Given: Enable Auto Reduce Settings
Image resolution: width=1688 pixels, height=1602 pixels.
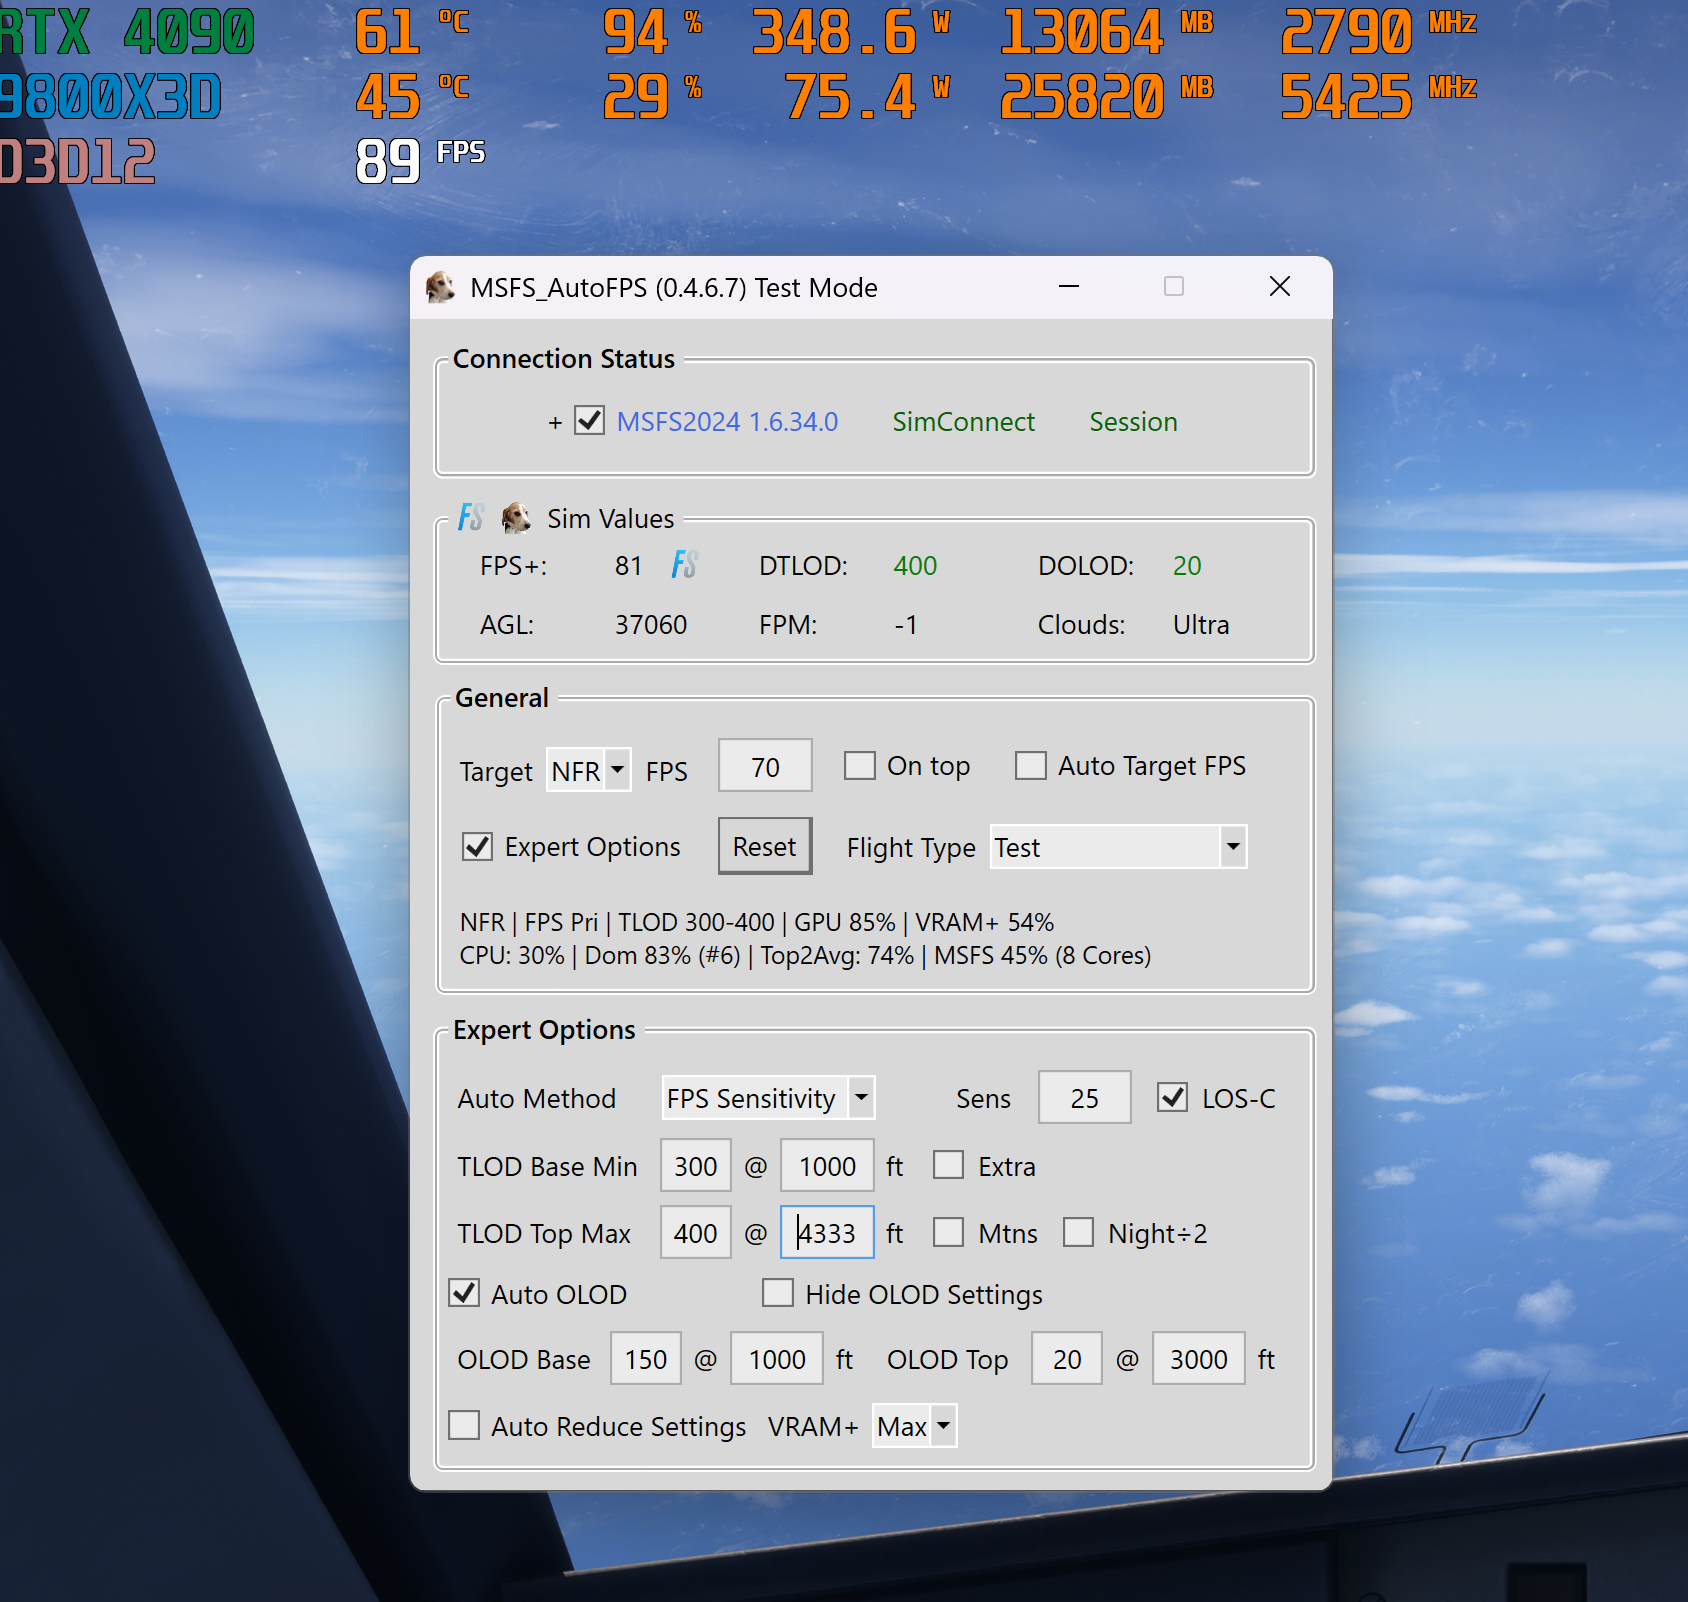Looking at the screenshot, I should (x=464, y=1426).
